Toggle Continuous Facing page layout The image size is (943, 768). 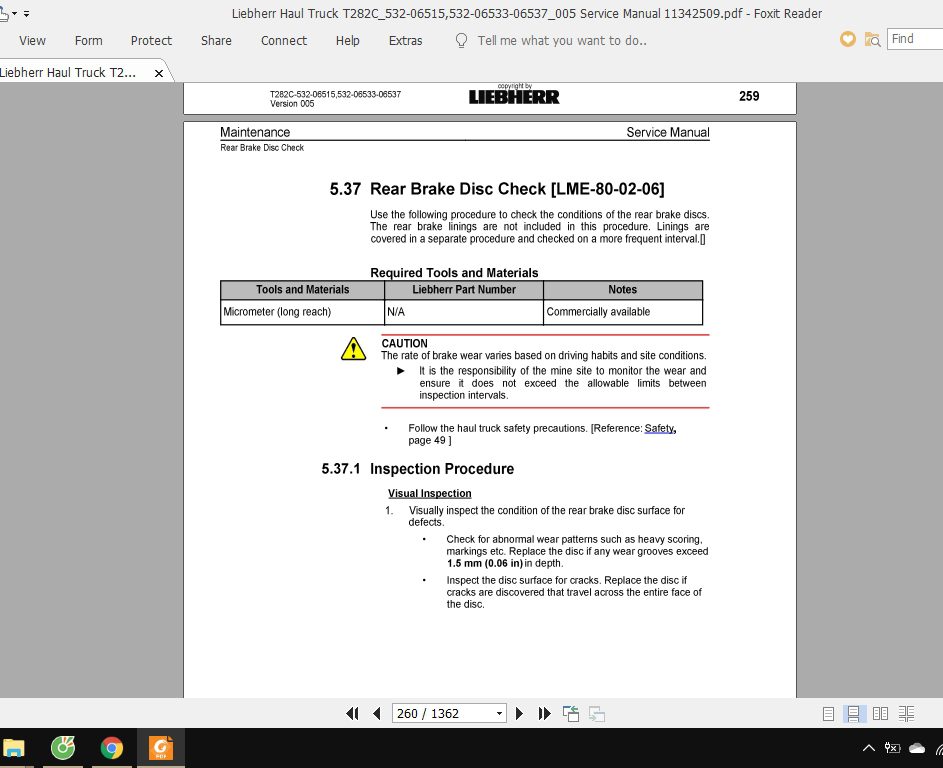(x=906, y=713)
